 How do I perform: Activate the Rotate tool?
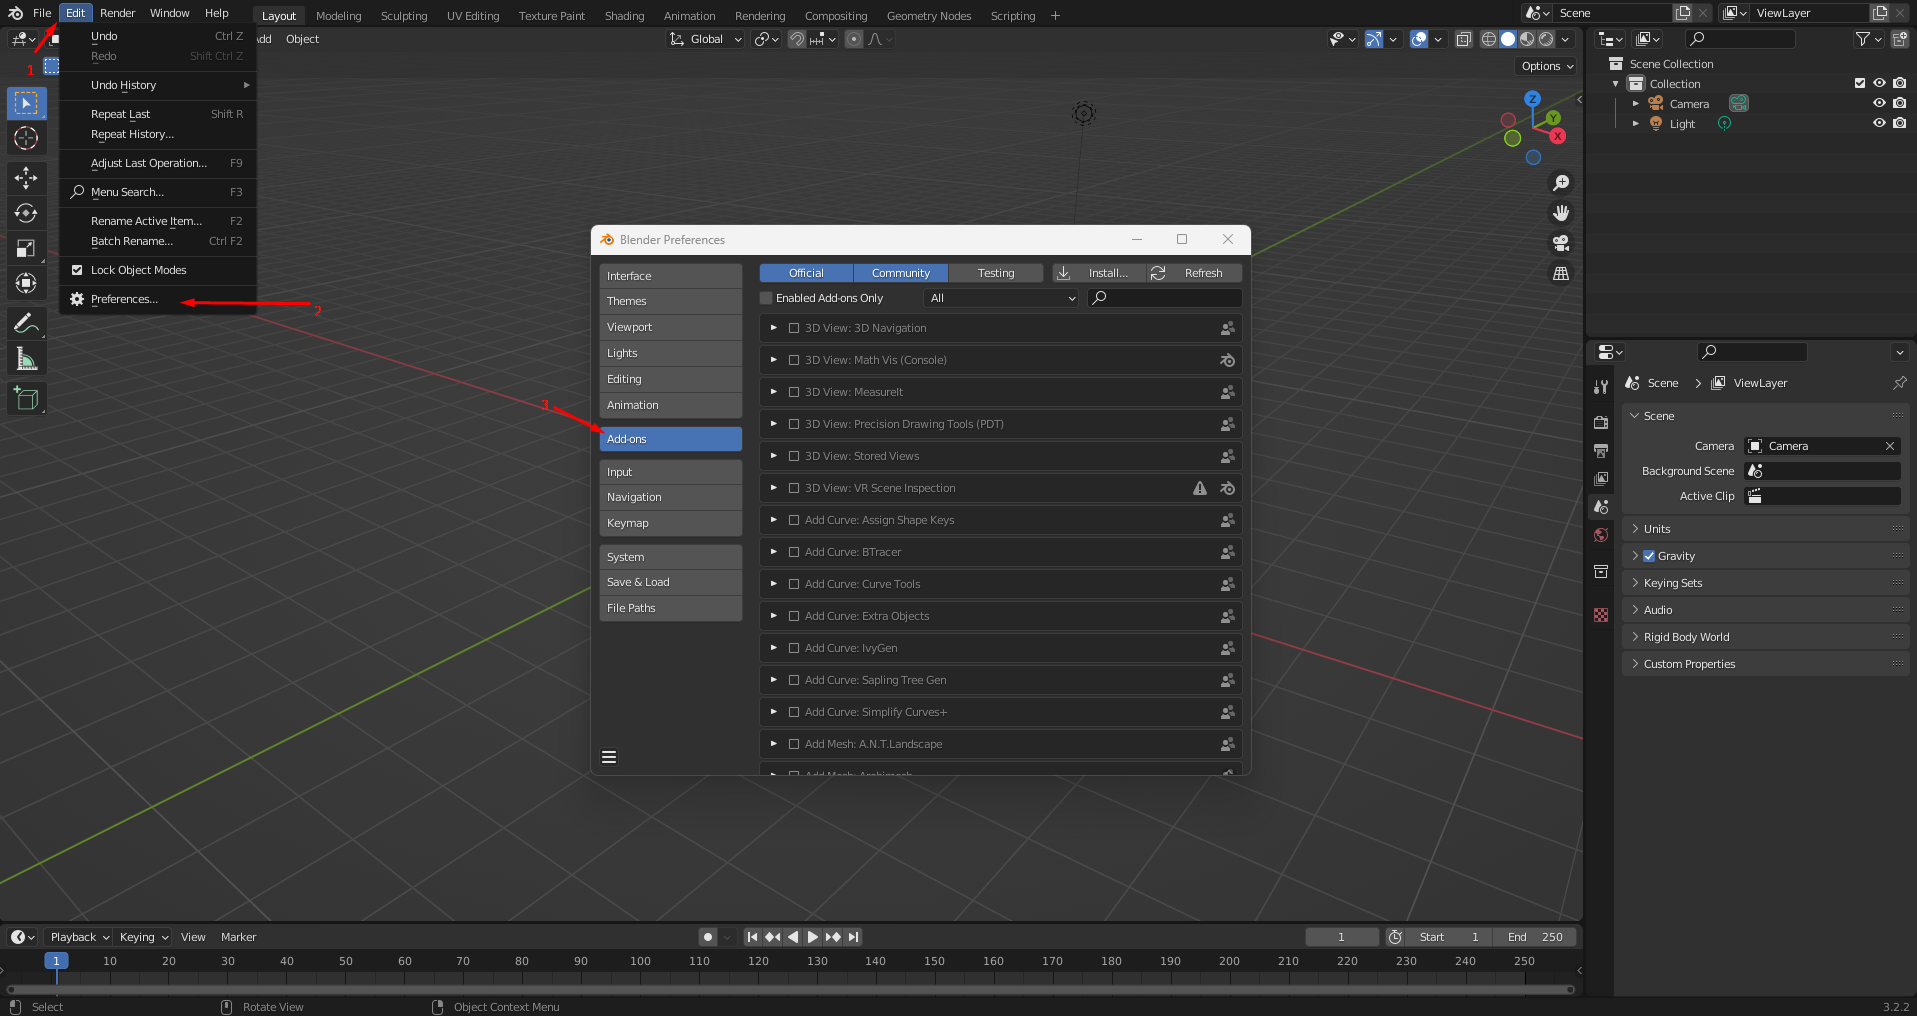point(26,213)
